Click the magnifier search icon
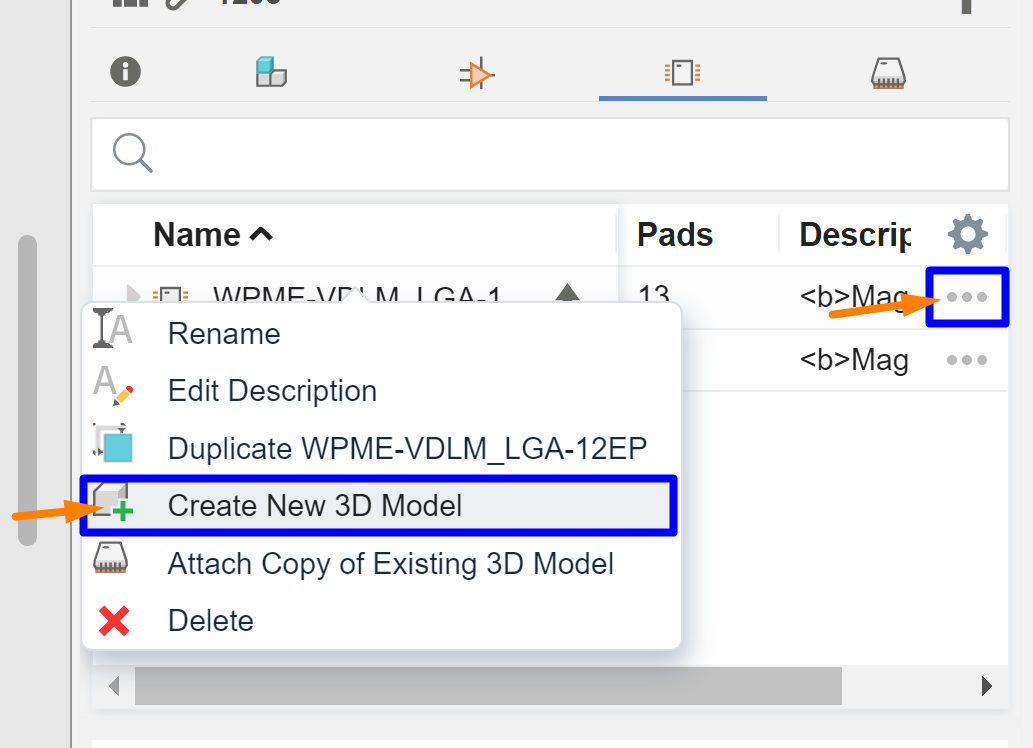 point(132,153)
